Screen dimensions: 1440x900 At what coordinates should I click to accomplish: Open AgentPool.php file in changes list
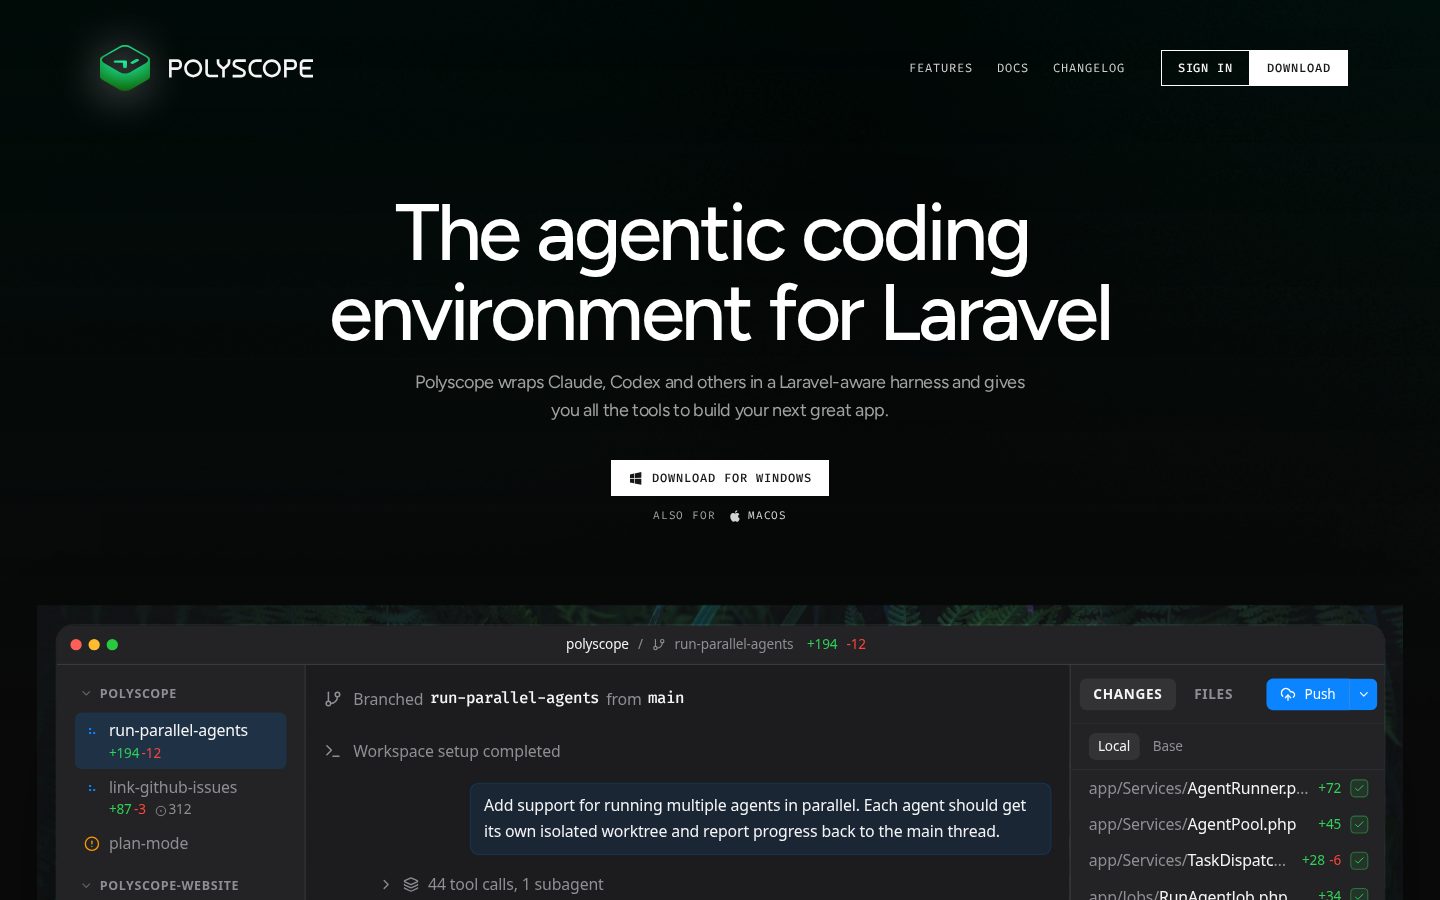pos(1192,824)
